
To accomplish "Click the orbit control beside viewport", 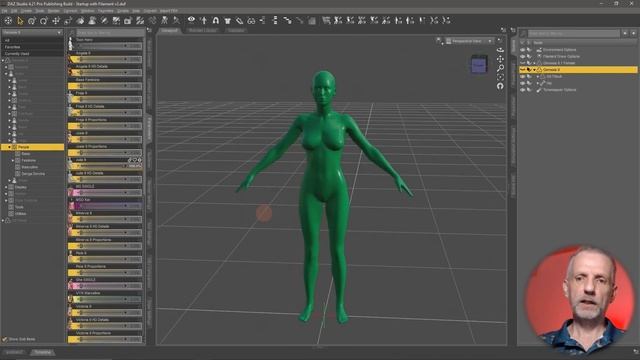I will [500, 50].
